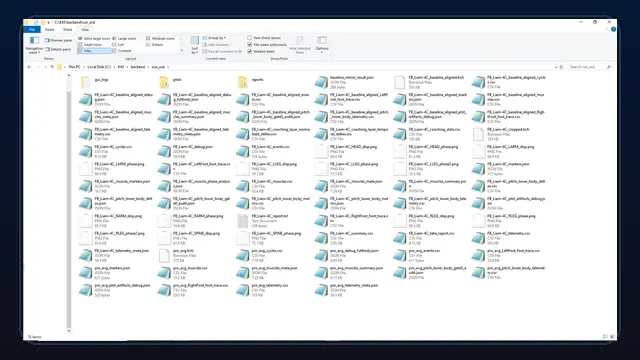This screenshot has height=360, width=640.
Task: Switch to the Home ribbon tab
Action: [x=49, y=29]
